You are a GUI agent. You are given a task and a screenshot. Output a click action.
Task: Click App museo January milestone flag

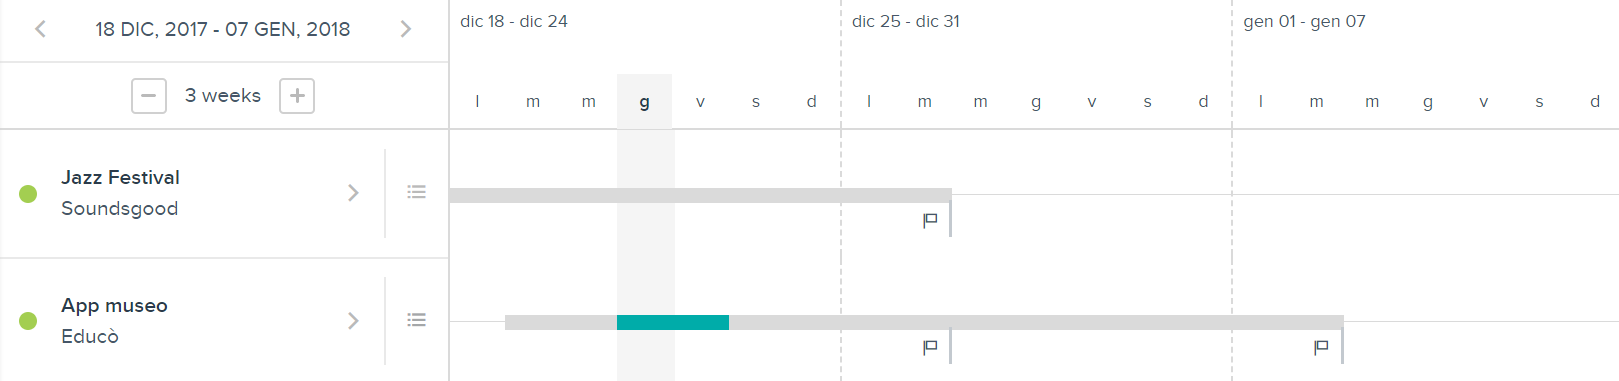[x=1321, y=347]
